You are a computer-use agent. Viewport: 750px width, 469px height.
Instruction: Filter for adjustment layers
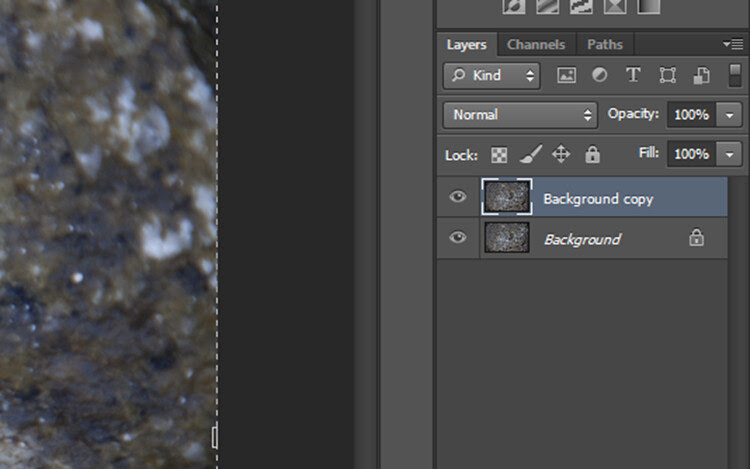point(599,75)
